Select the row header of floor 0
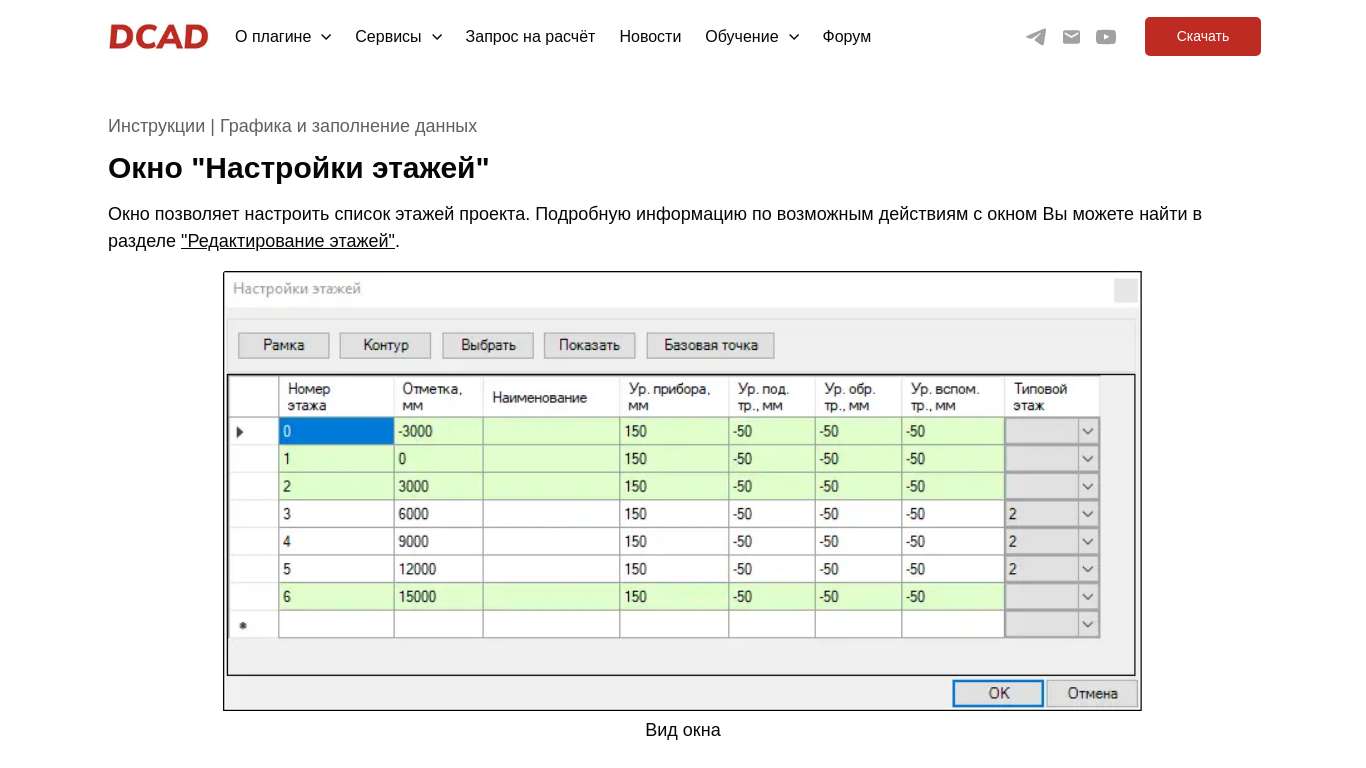 pos(254,431)
